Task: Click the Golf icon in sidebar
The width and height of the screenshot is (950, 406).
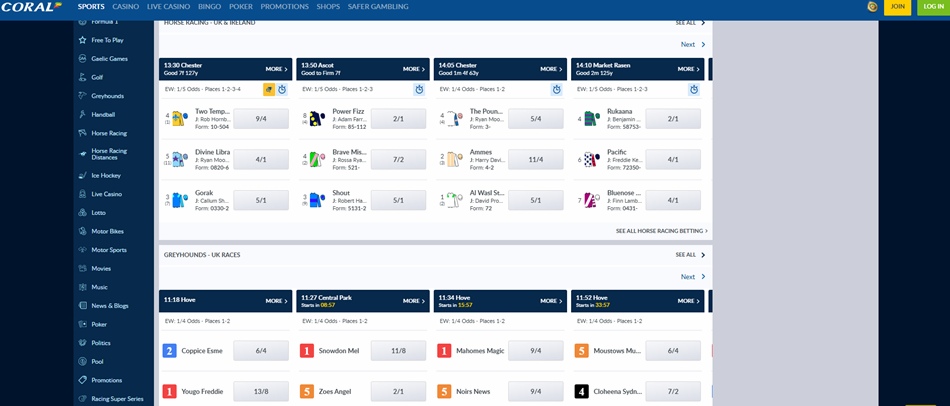Action: [x=82, y=77]
